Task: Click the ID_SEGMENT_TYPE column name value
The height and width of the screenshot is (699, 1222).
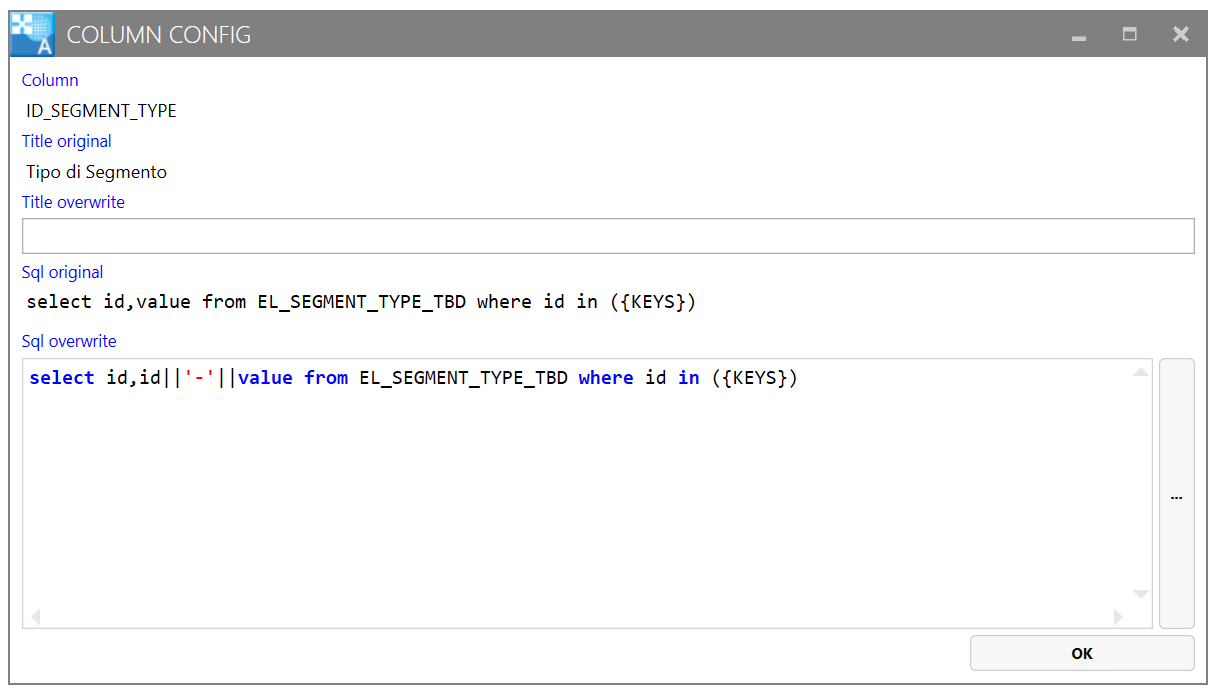Action: [x=101, y=111]
